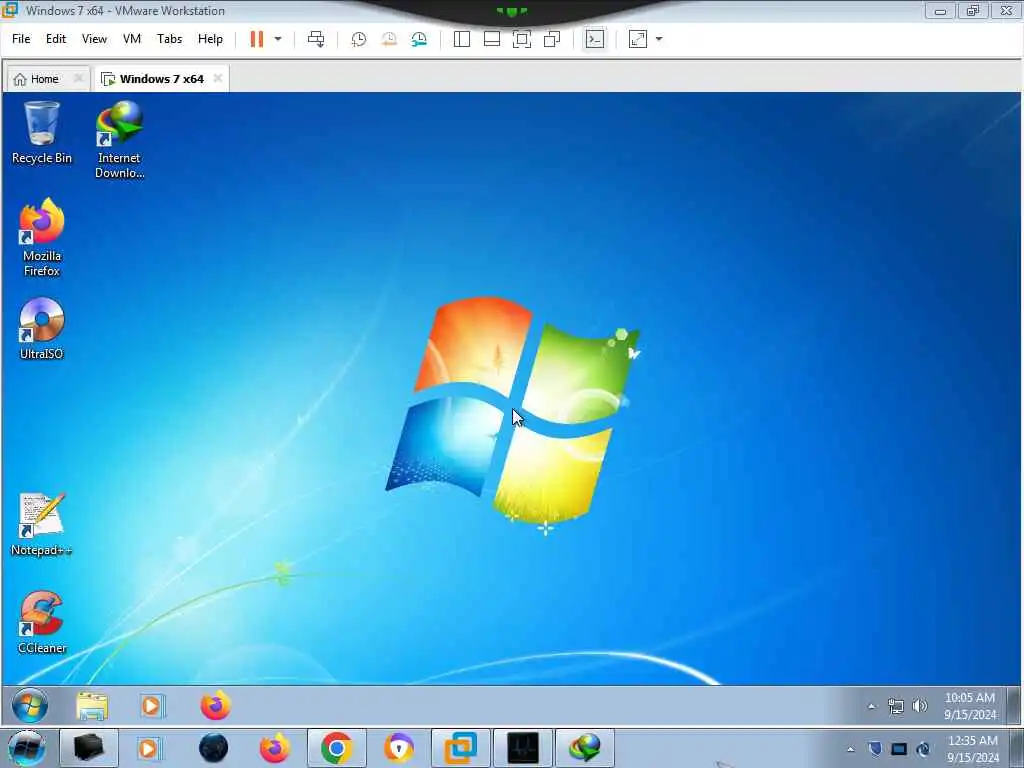Click the monitor icon in host tray

click(899, 749)
